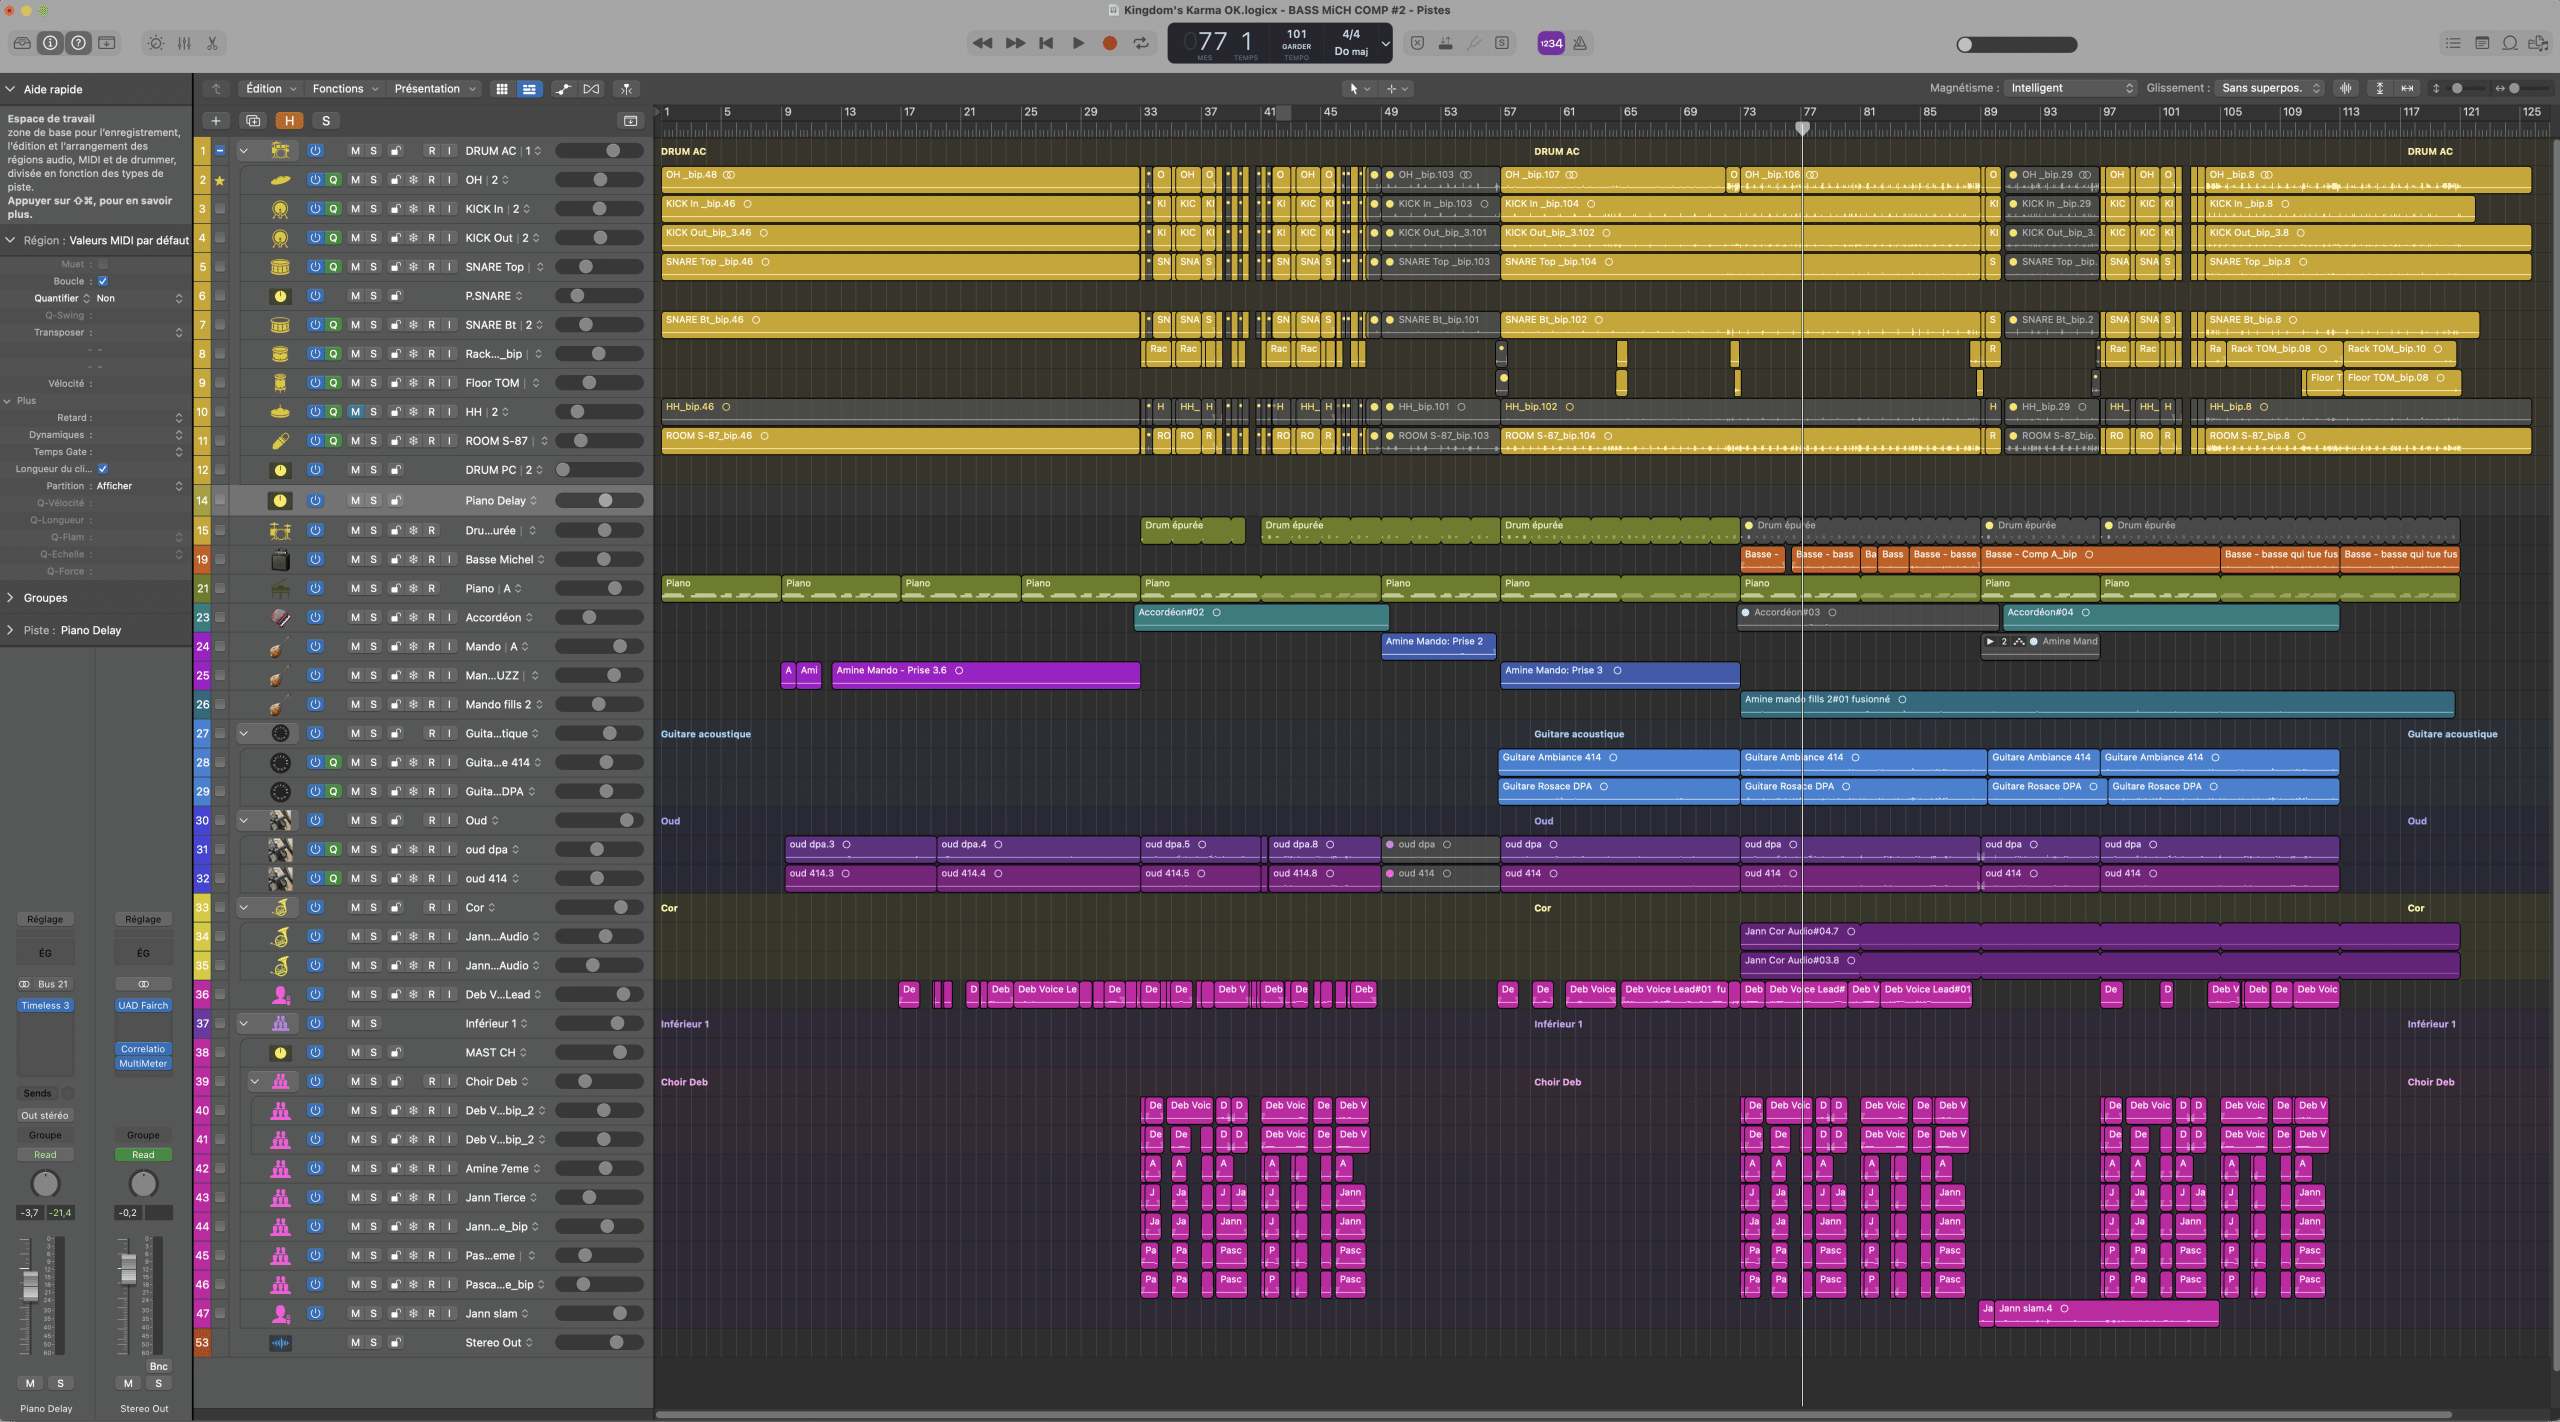Select the Jann slam.4 region

coord(2107,1313)
